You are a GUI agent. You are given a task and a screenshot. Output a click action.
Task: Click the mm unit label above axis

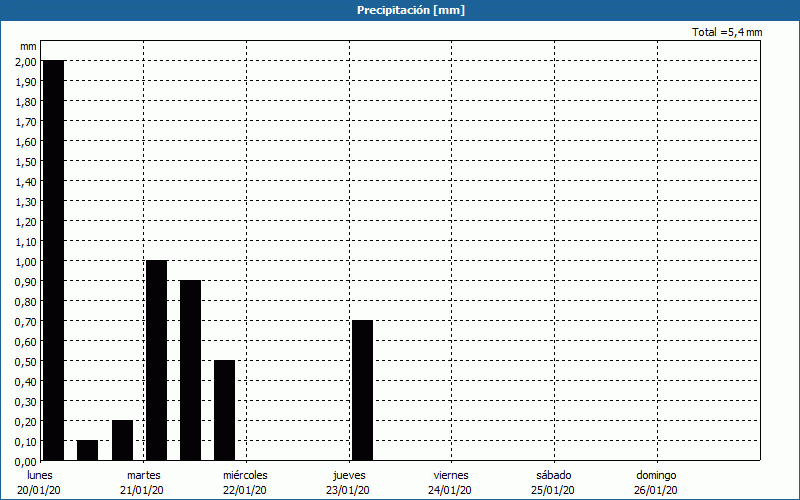pyautogui.click(x=28, y=46)
